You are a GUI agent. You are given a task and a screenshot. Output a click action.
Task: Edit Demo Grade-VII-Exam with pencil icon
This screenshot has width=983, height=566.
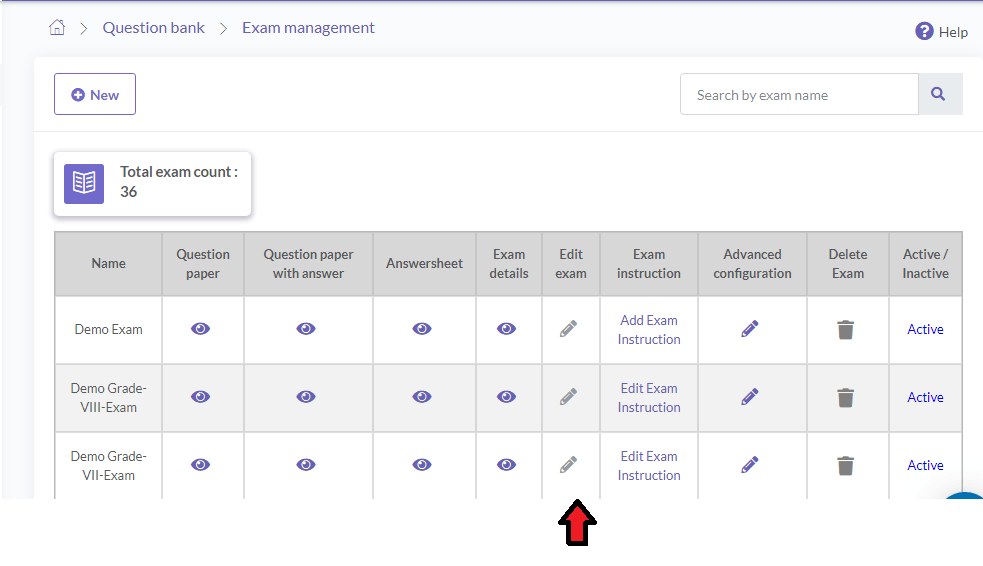tap(569, 464)
